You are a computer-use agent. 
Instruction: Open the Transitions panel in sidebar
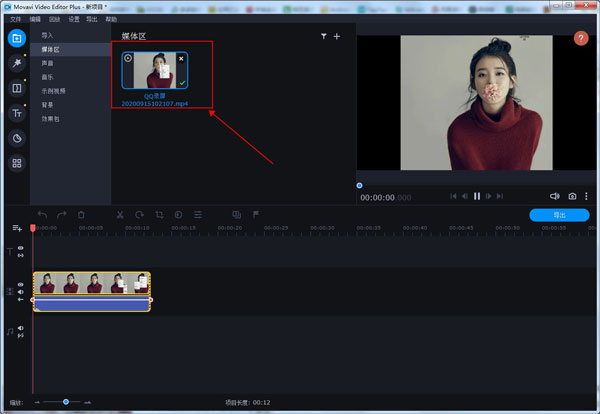click(x=16, y=88)
